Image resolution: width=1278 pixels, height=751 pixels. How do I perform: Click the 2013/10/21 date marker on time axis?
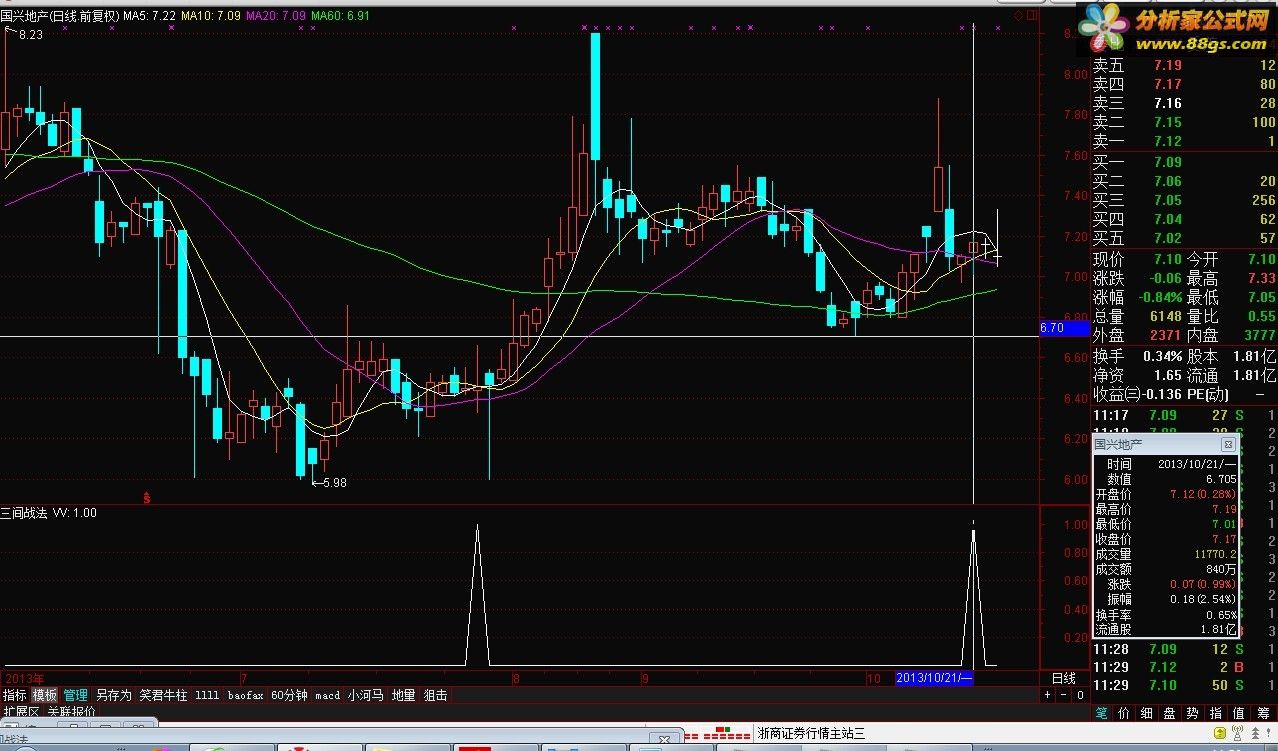coord(934,678)
